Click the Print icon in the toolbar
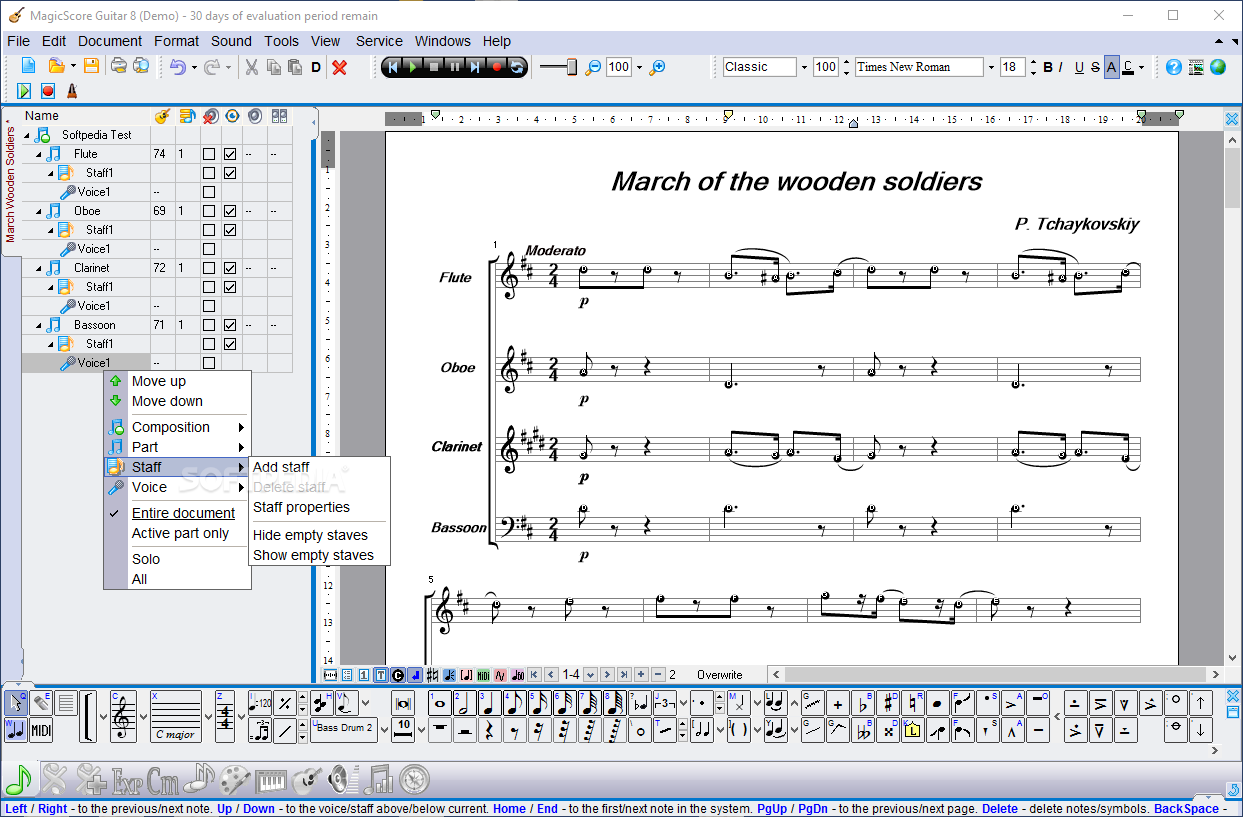The height and width of the screenshot is (817, 1243). [119, 67]
